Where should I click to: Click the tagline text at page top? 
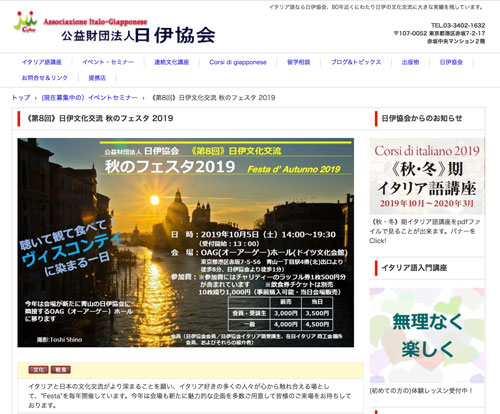(376, 7)
